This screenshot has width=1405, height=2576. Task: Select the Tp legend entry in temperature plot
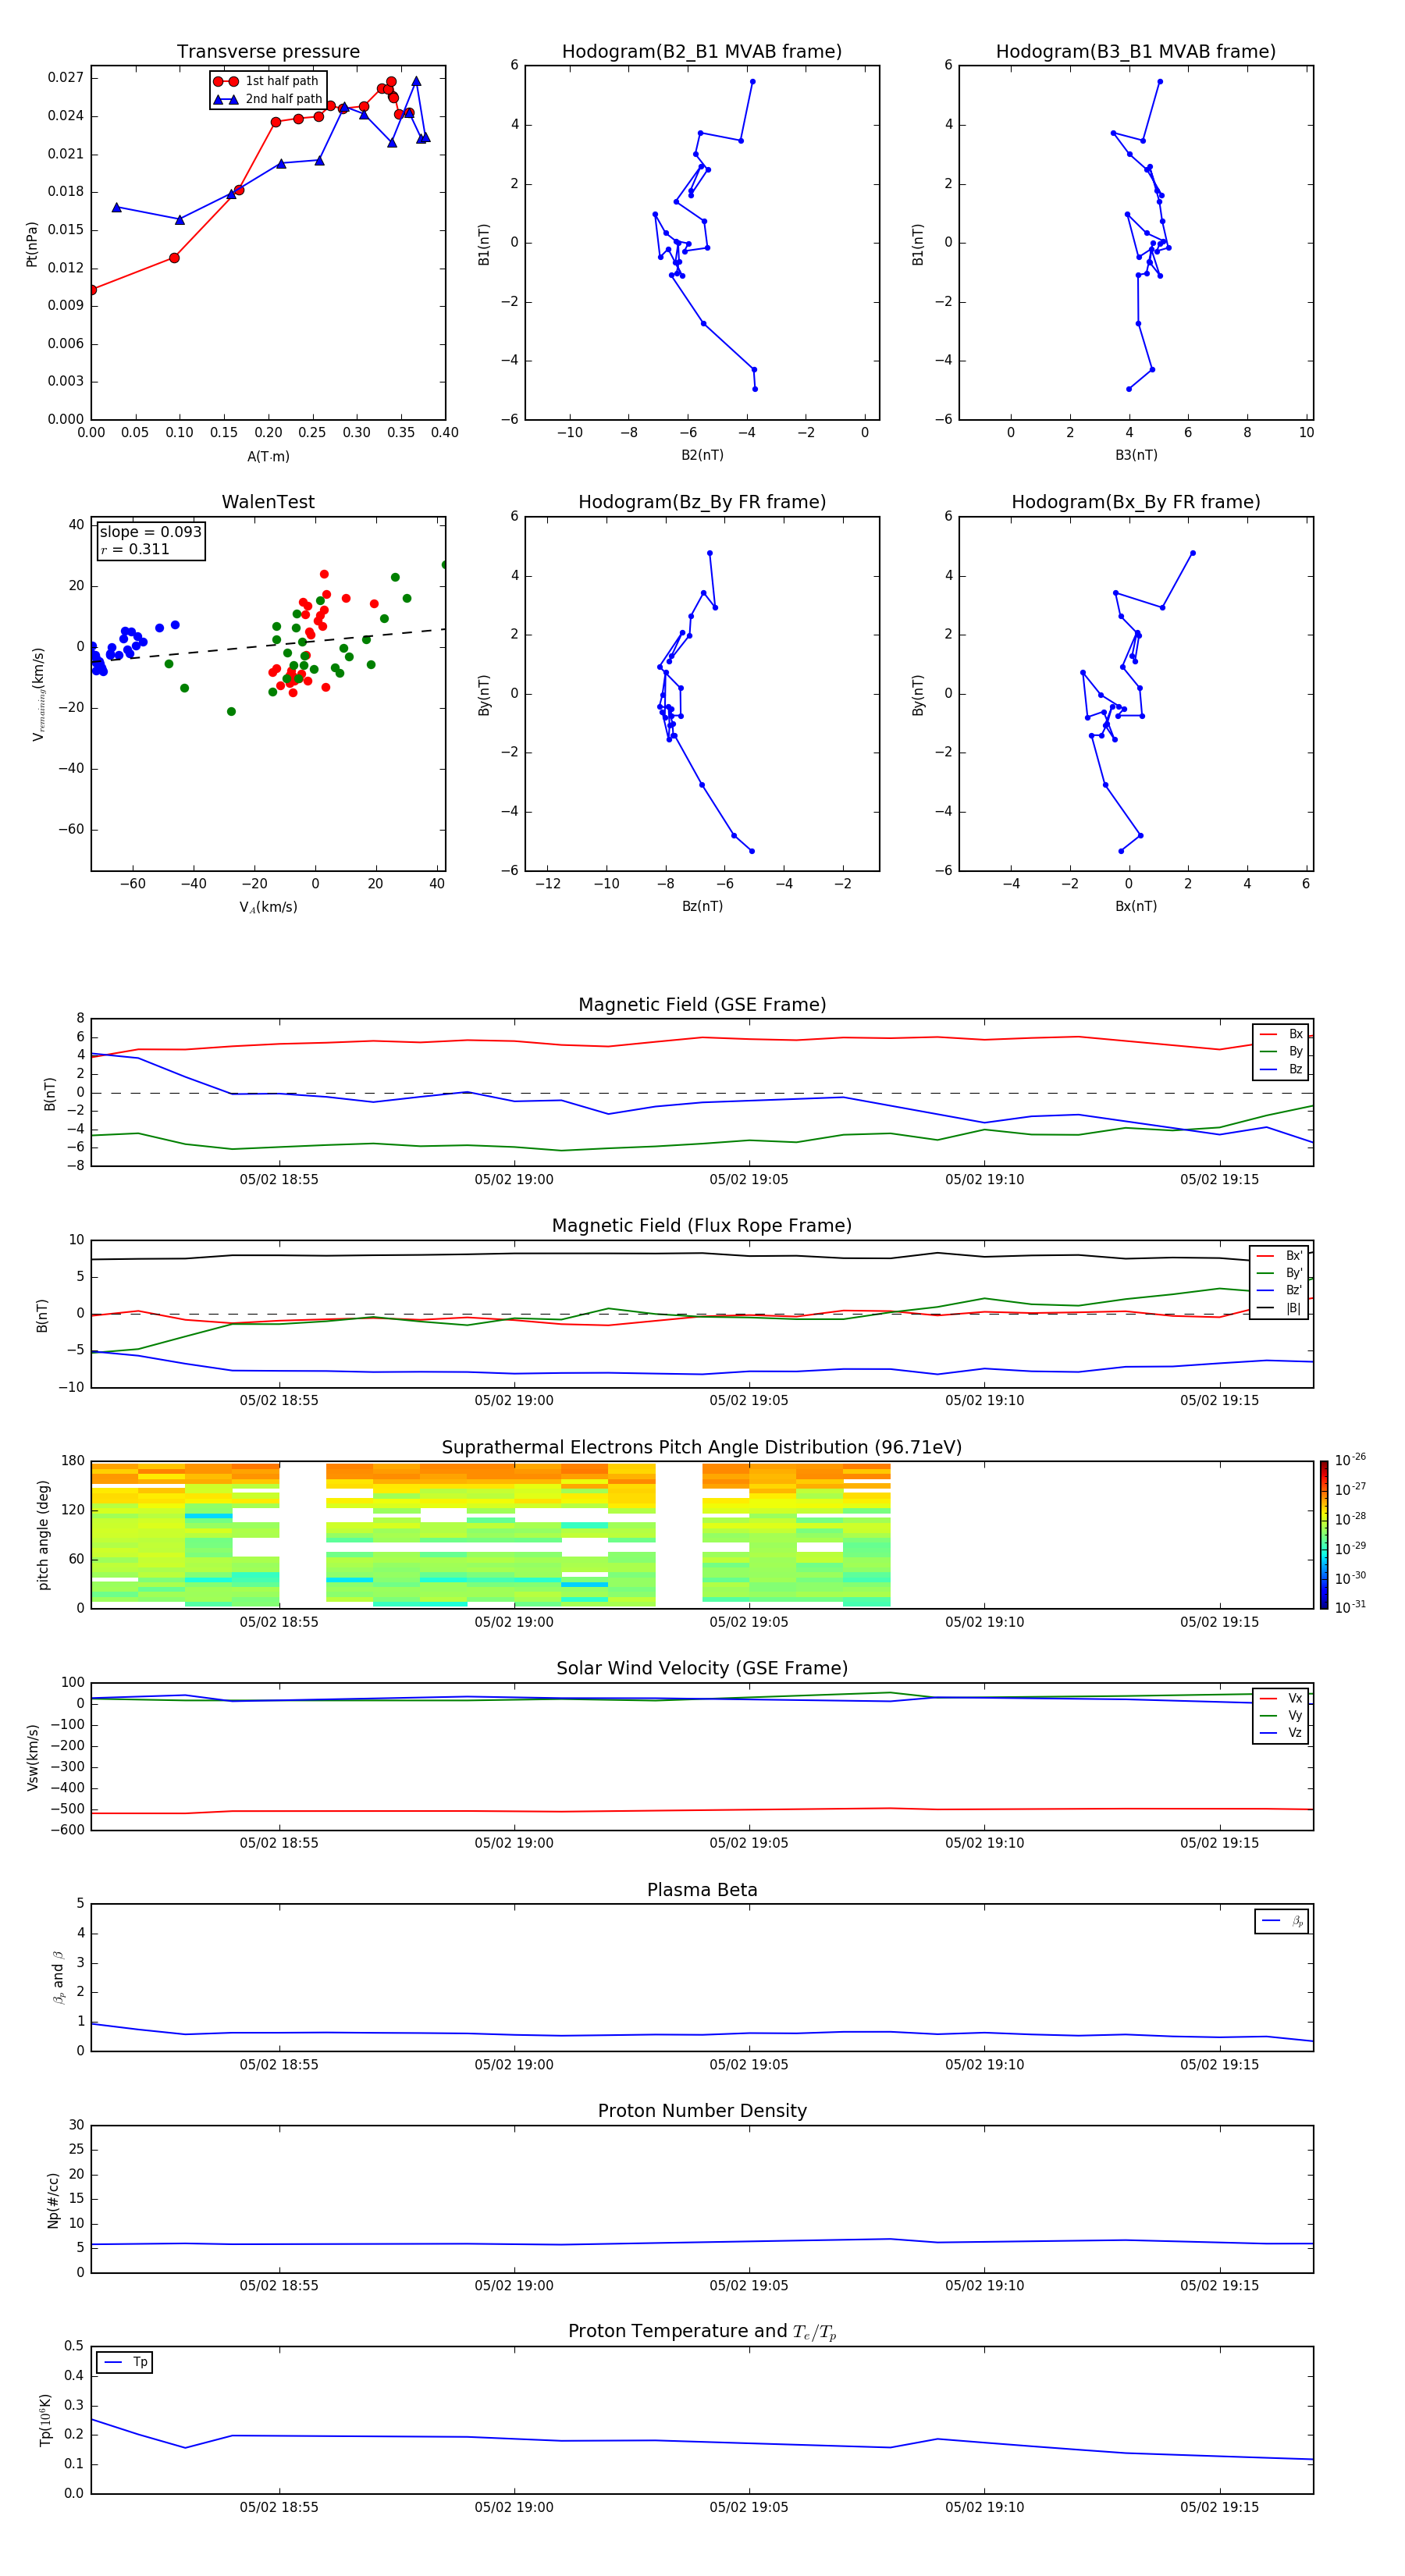[x=125, y=2362]
